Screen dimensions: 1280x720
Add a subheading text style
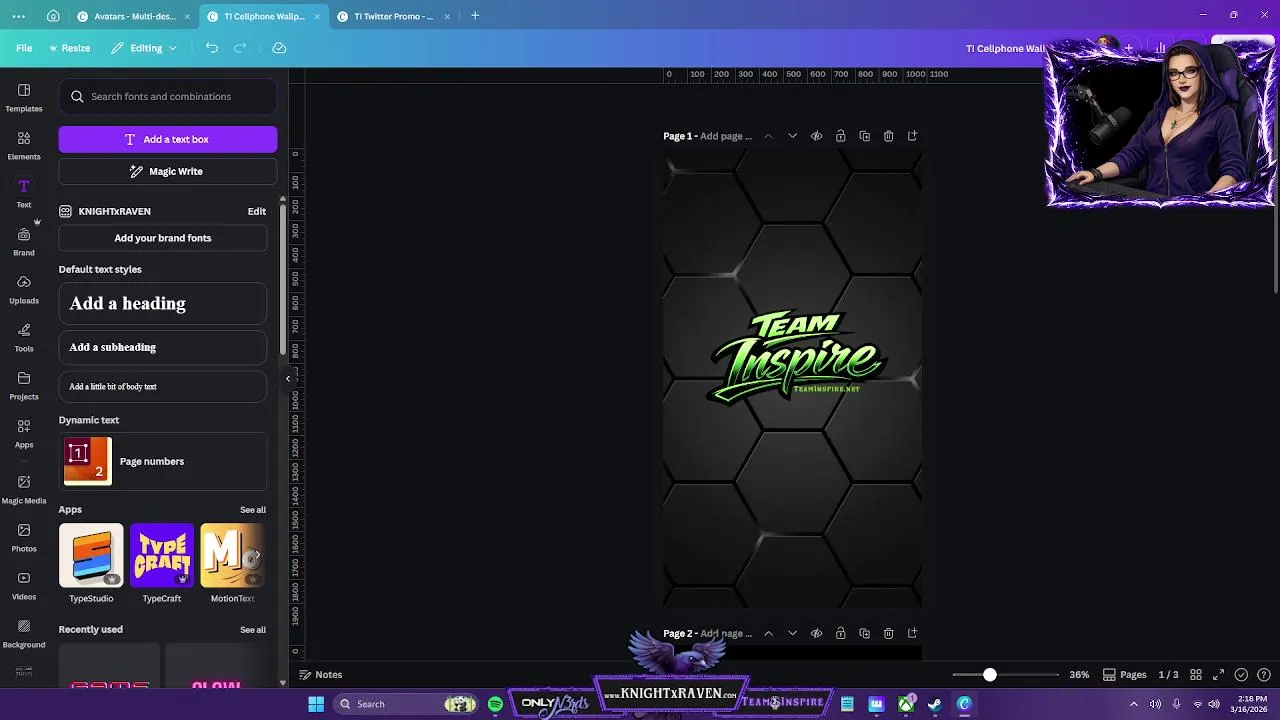163,347
